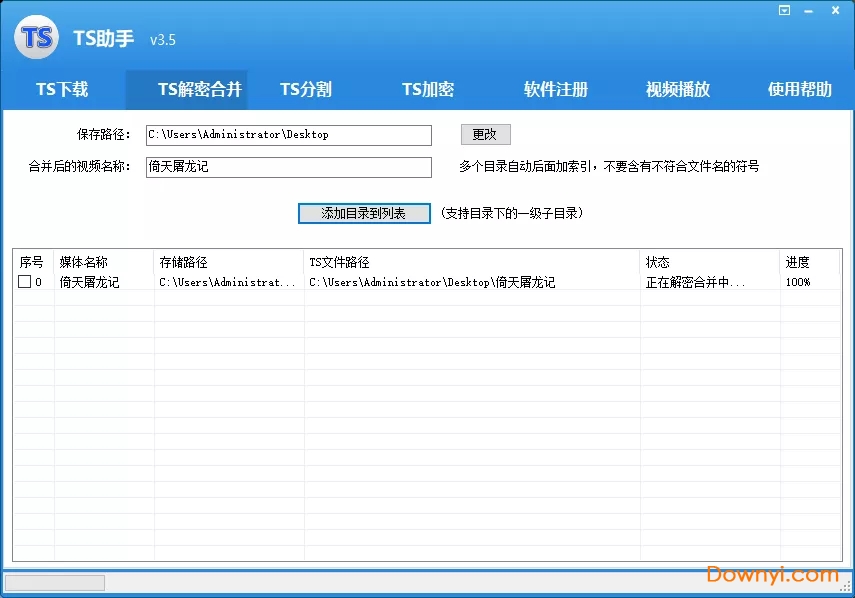The image size is (855, 598).
Task: Switch to the TS下载 tab
Action: pyautogui.click(x=62, y=89)
